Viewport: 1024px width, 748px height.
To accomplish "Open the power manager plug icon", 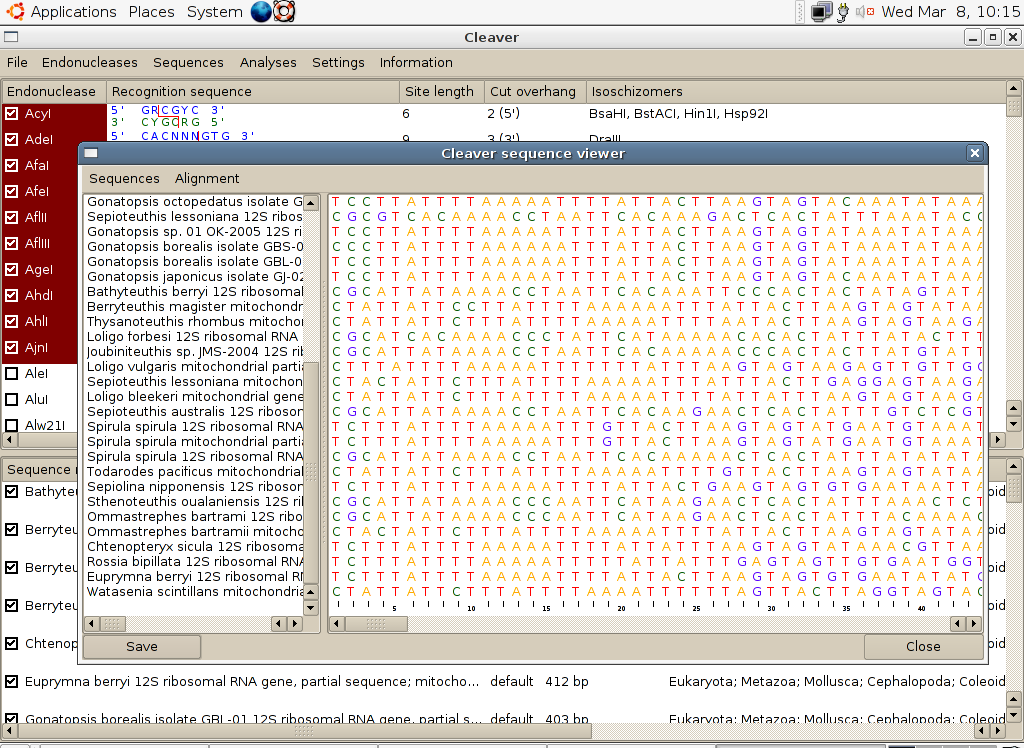I will [844, 12].
